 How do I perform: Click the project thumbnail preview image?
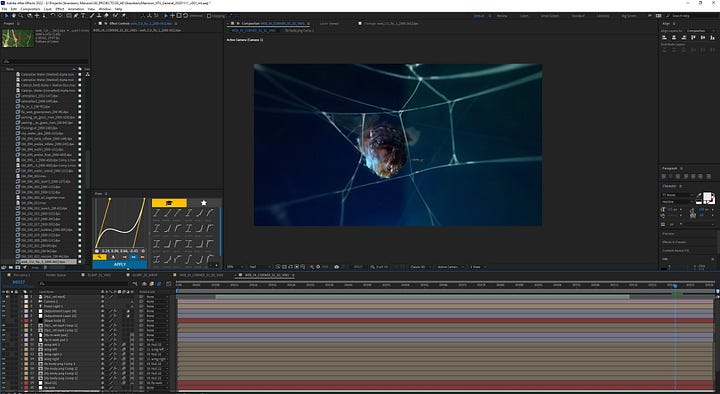click(x=17, y=38)
